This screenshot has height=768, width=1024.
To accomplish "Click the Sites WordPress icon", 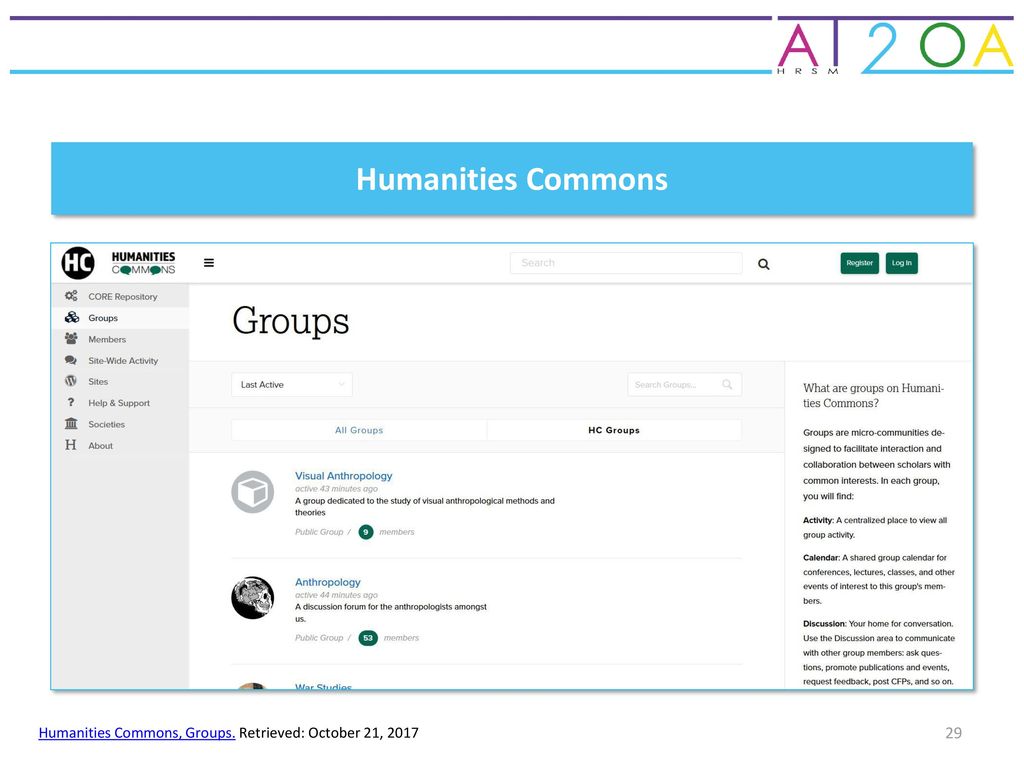I will pos(71,381).
